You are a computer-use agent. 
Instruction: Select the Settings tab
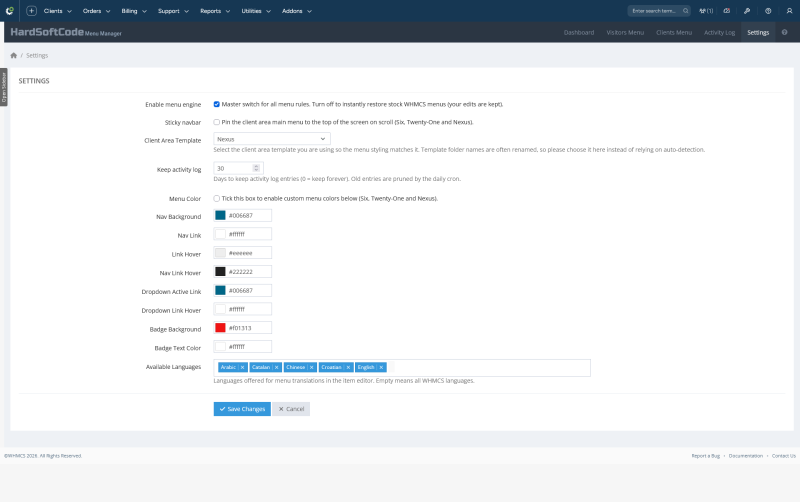[x=758, y=32]
